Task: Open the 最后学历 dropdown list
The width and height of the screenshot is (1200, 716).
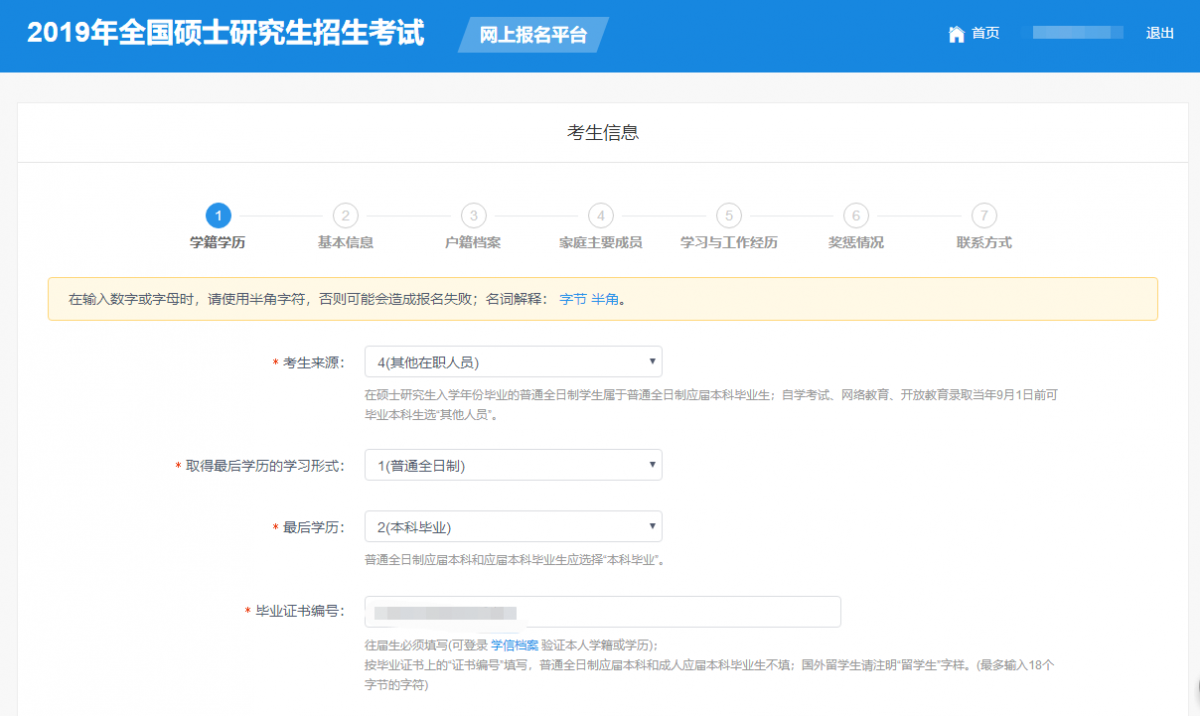Action: [512, 526]
